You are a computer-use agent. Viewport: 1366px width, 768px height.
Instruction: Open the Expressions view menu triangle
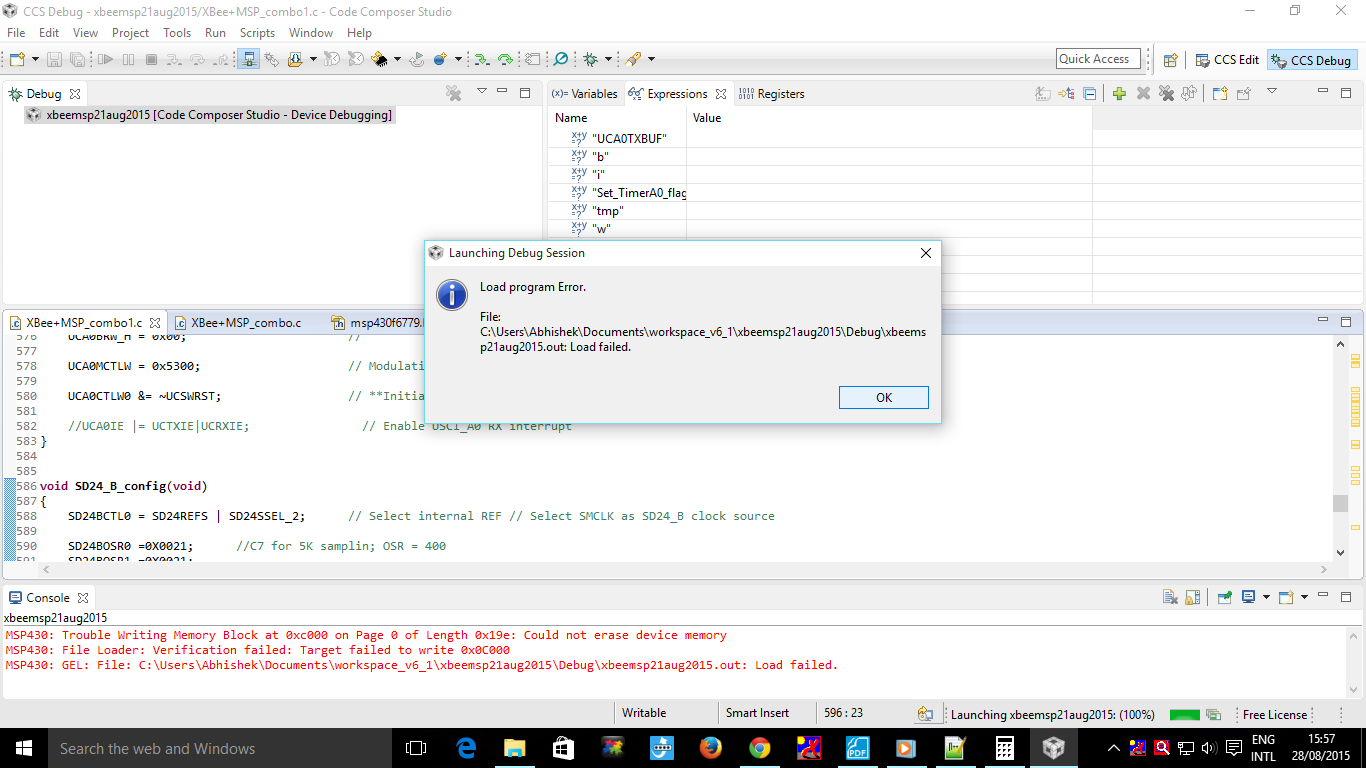(x=1272, y=92)
